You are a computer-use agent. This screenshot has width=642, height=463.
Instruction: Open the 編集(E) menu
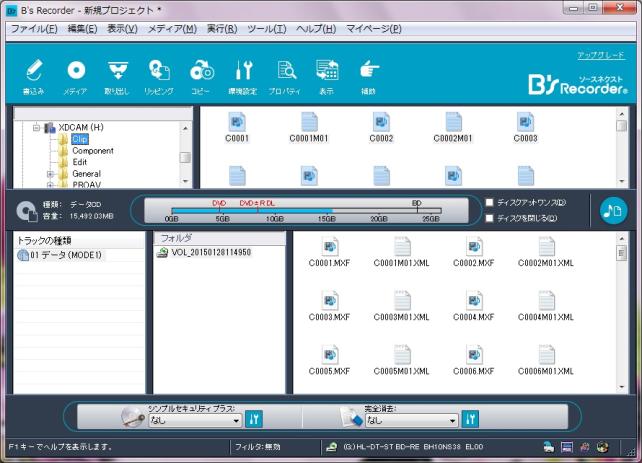tap(82, 29)
